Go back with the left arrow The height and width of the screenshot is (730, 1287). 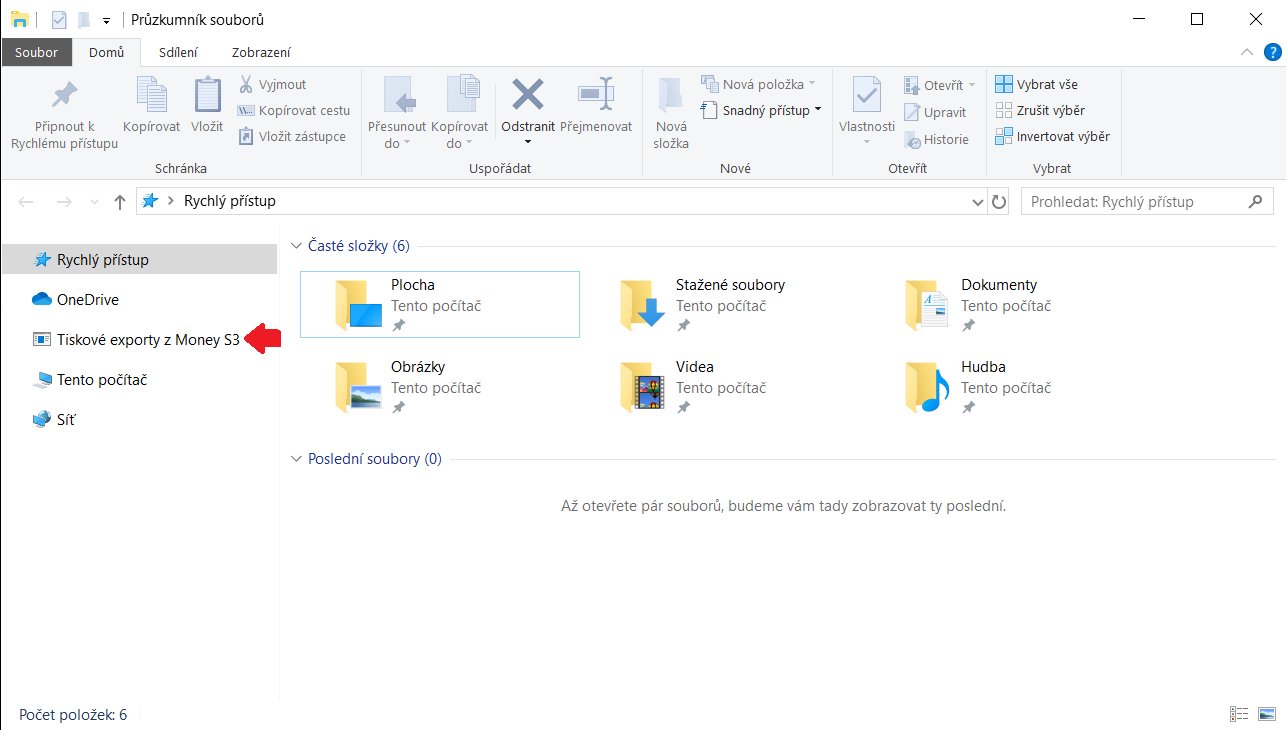click(27, 202)
